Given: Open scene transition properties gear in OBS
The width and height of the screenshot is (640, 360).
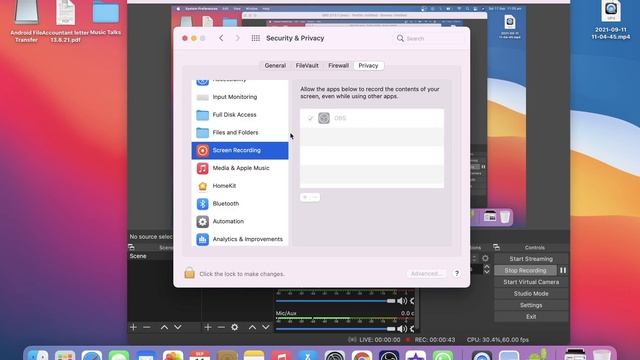Looking at the screenshot, I should point(485,258).
